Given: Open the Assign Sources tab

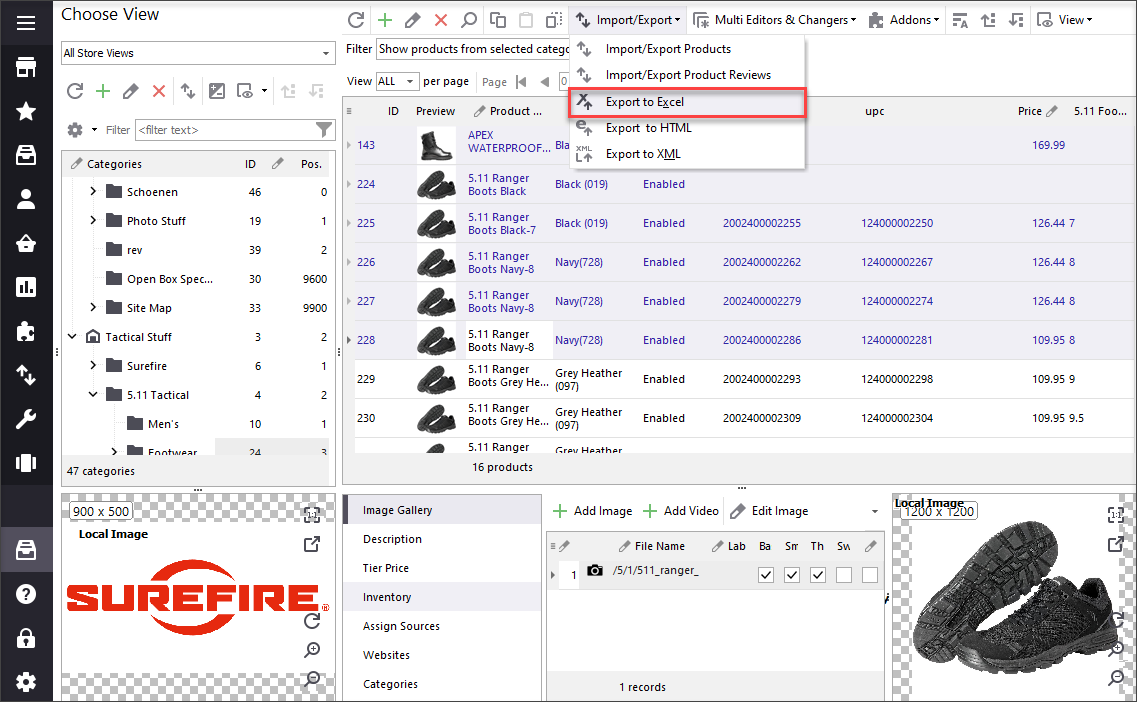Looking at the screenshot, I should click(x=442, y=626).
